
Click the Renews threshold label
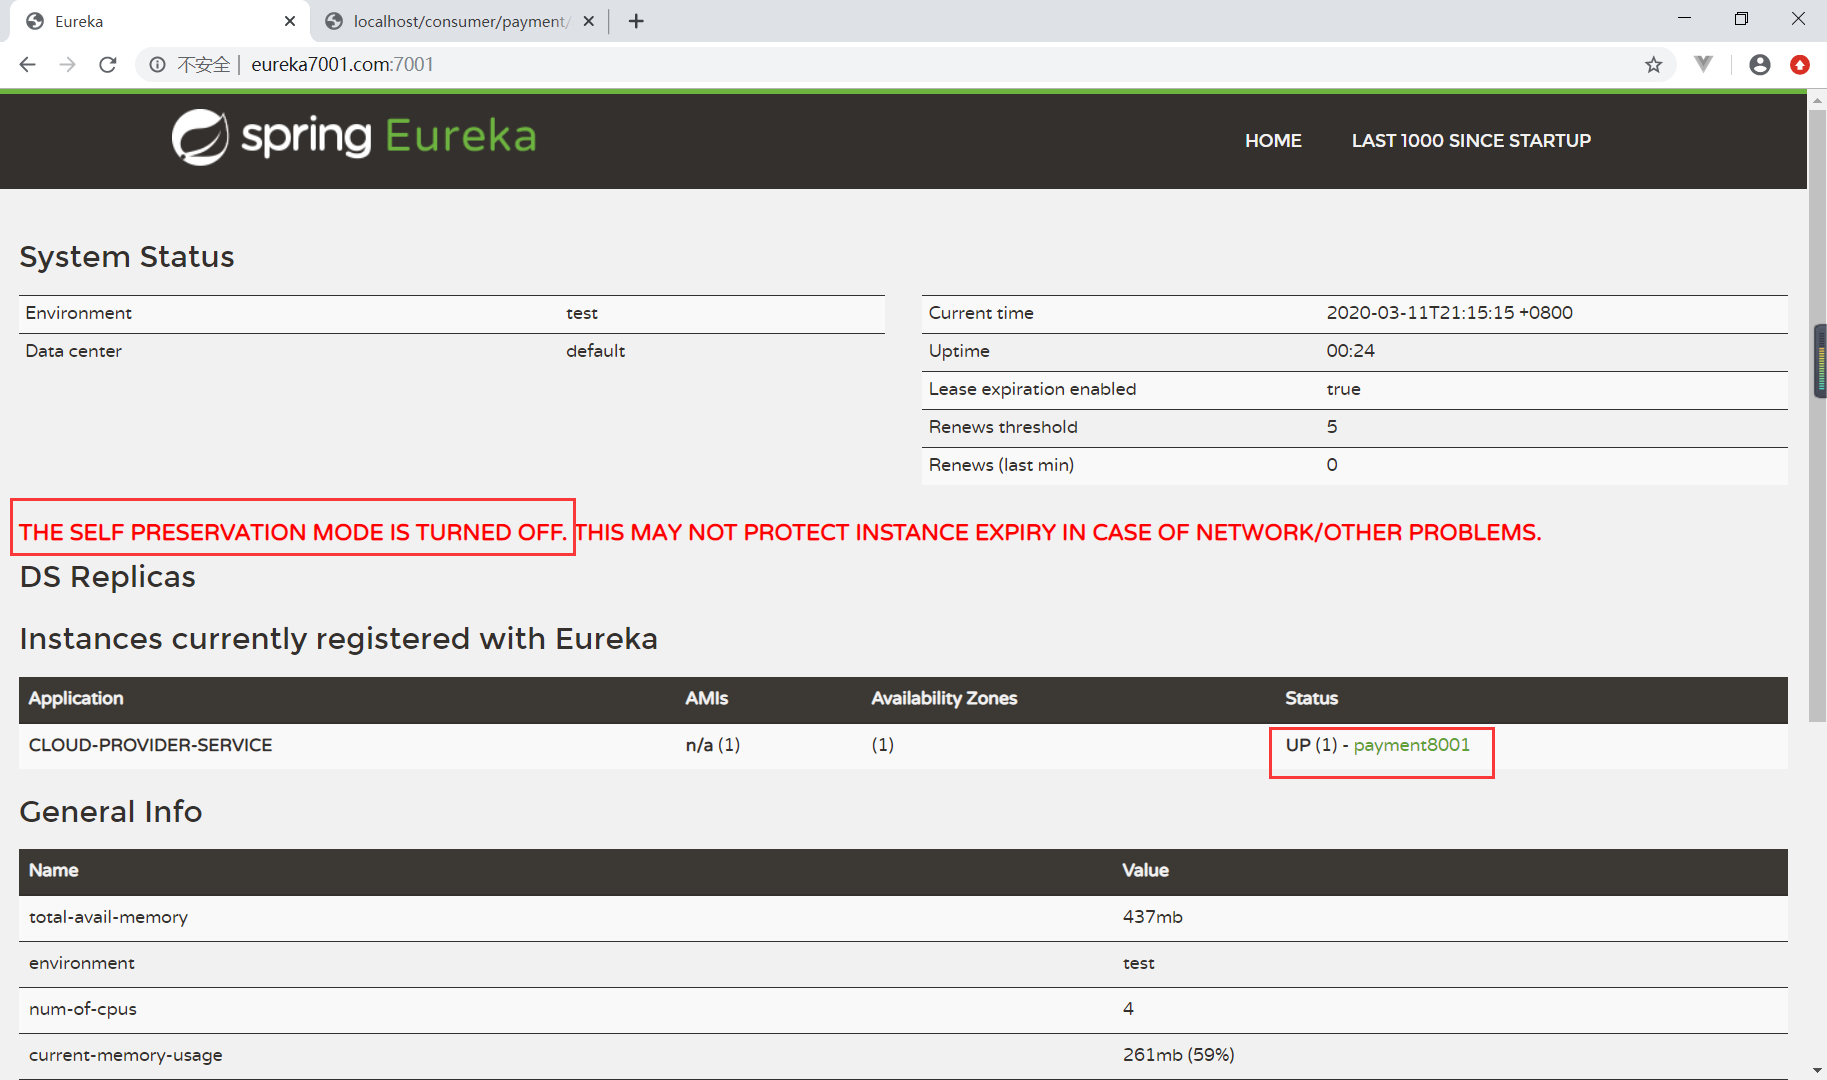pyautogui.click(x=1003, y=427)
